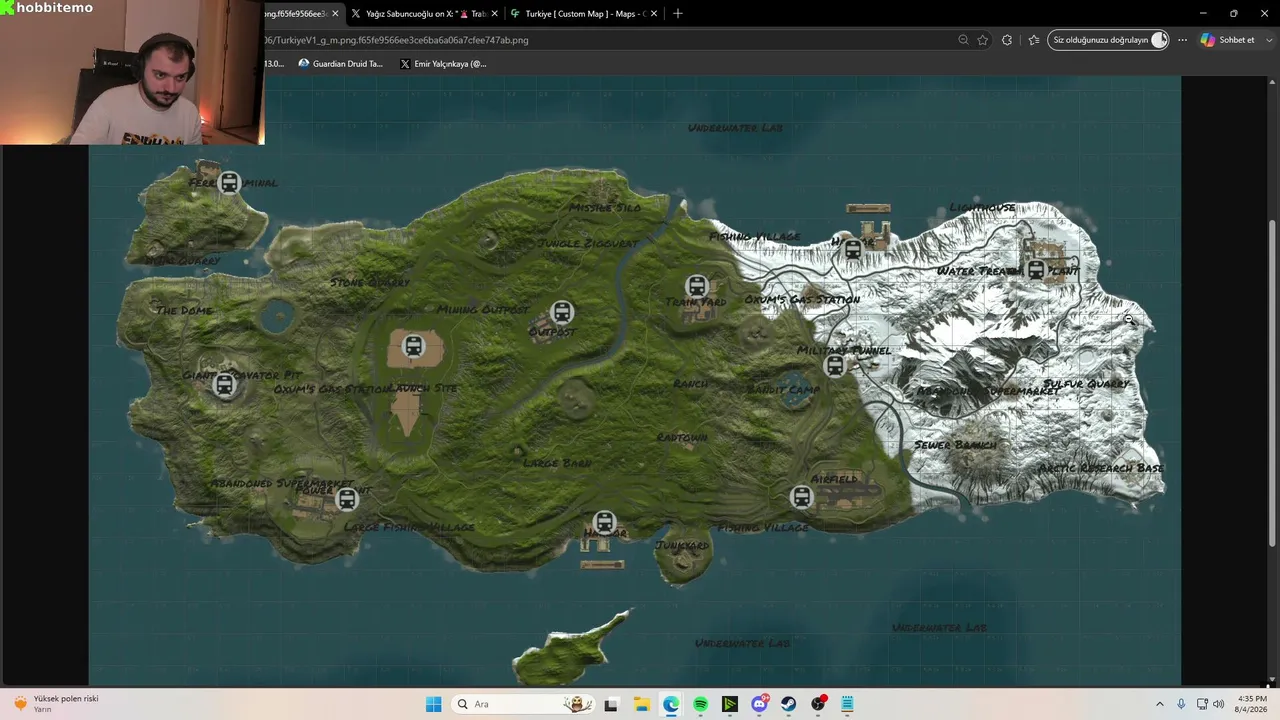The height and width of the screenshot is (720, 1280).
Task: Click the Radtown label on the map
Action: 682,438
